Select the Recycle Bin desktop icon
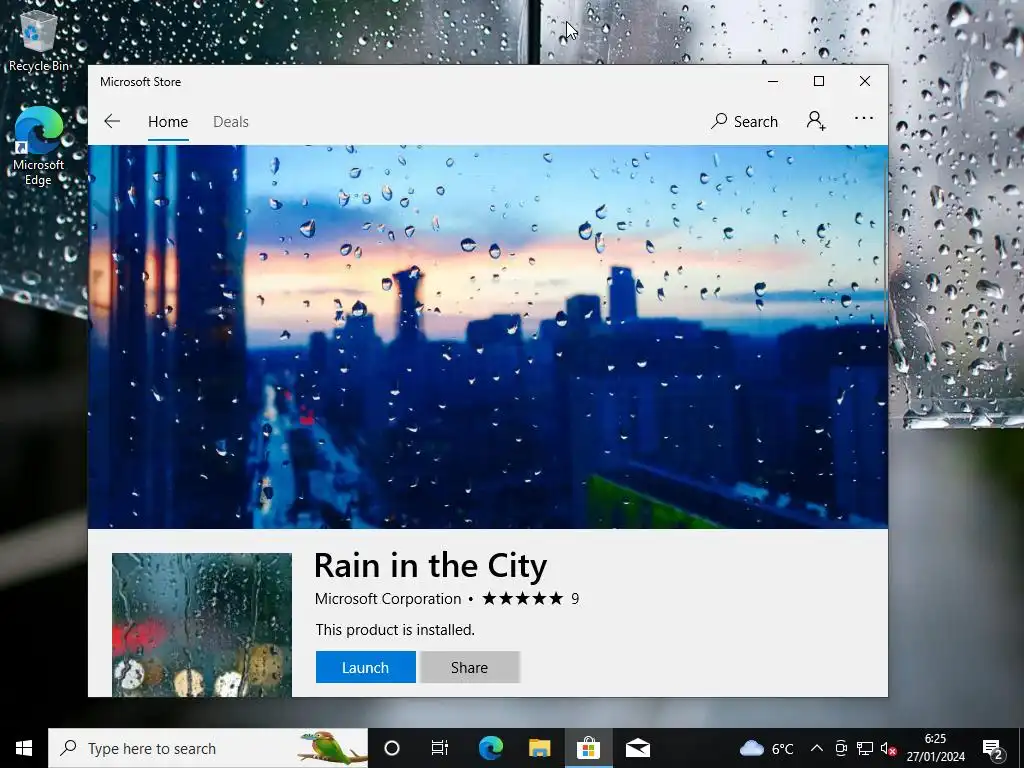This screenshot has width=1024, height=768. [39, 40]
